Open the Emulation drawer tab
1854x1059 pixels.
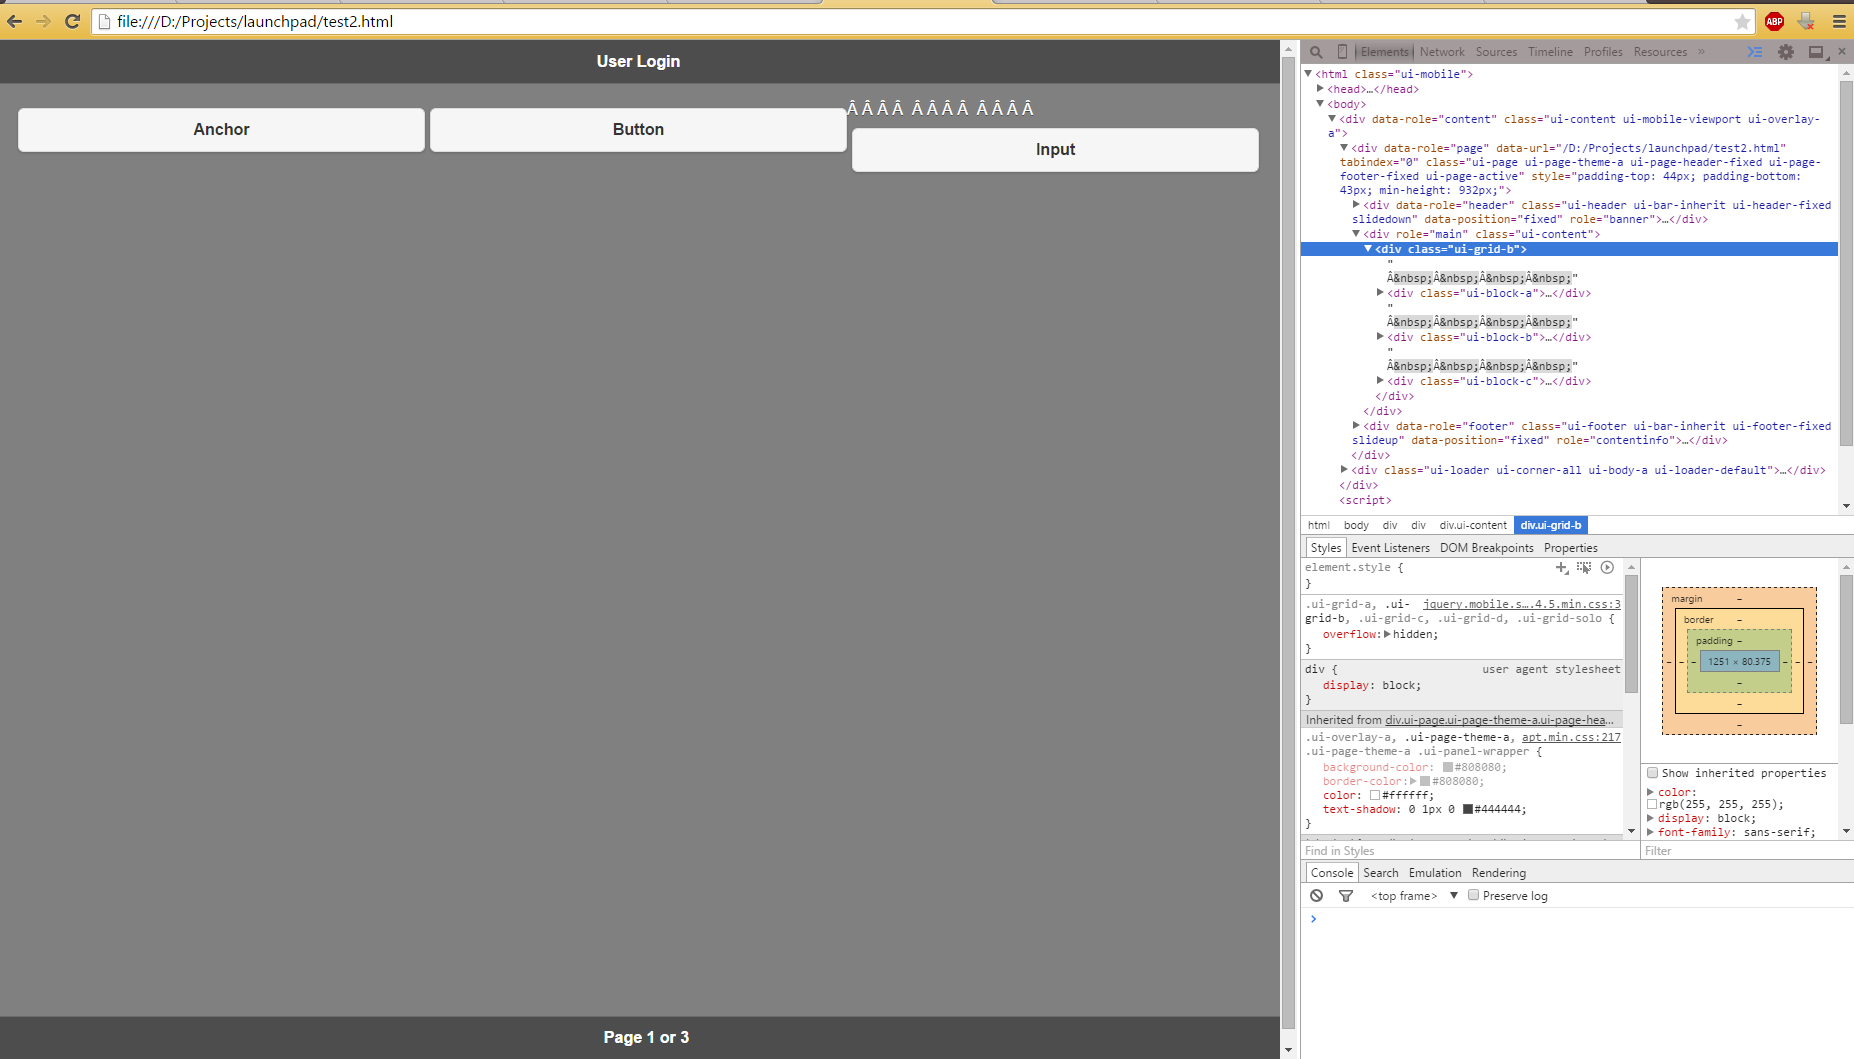click(1435, 873)
